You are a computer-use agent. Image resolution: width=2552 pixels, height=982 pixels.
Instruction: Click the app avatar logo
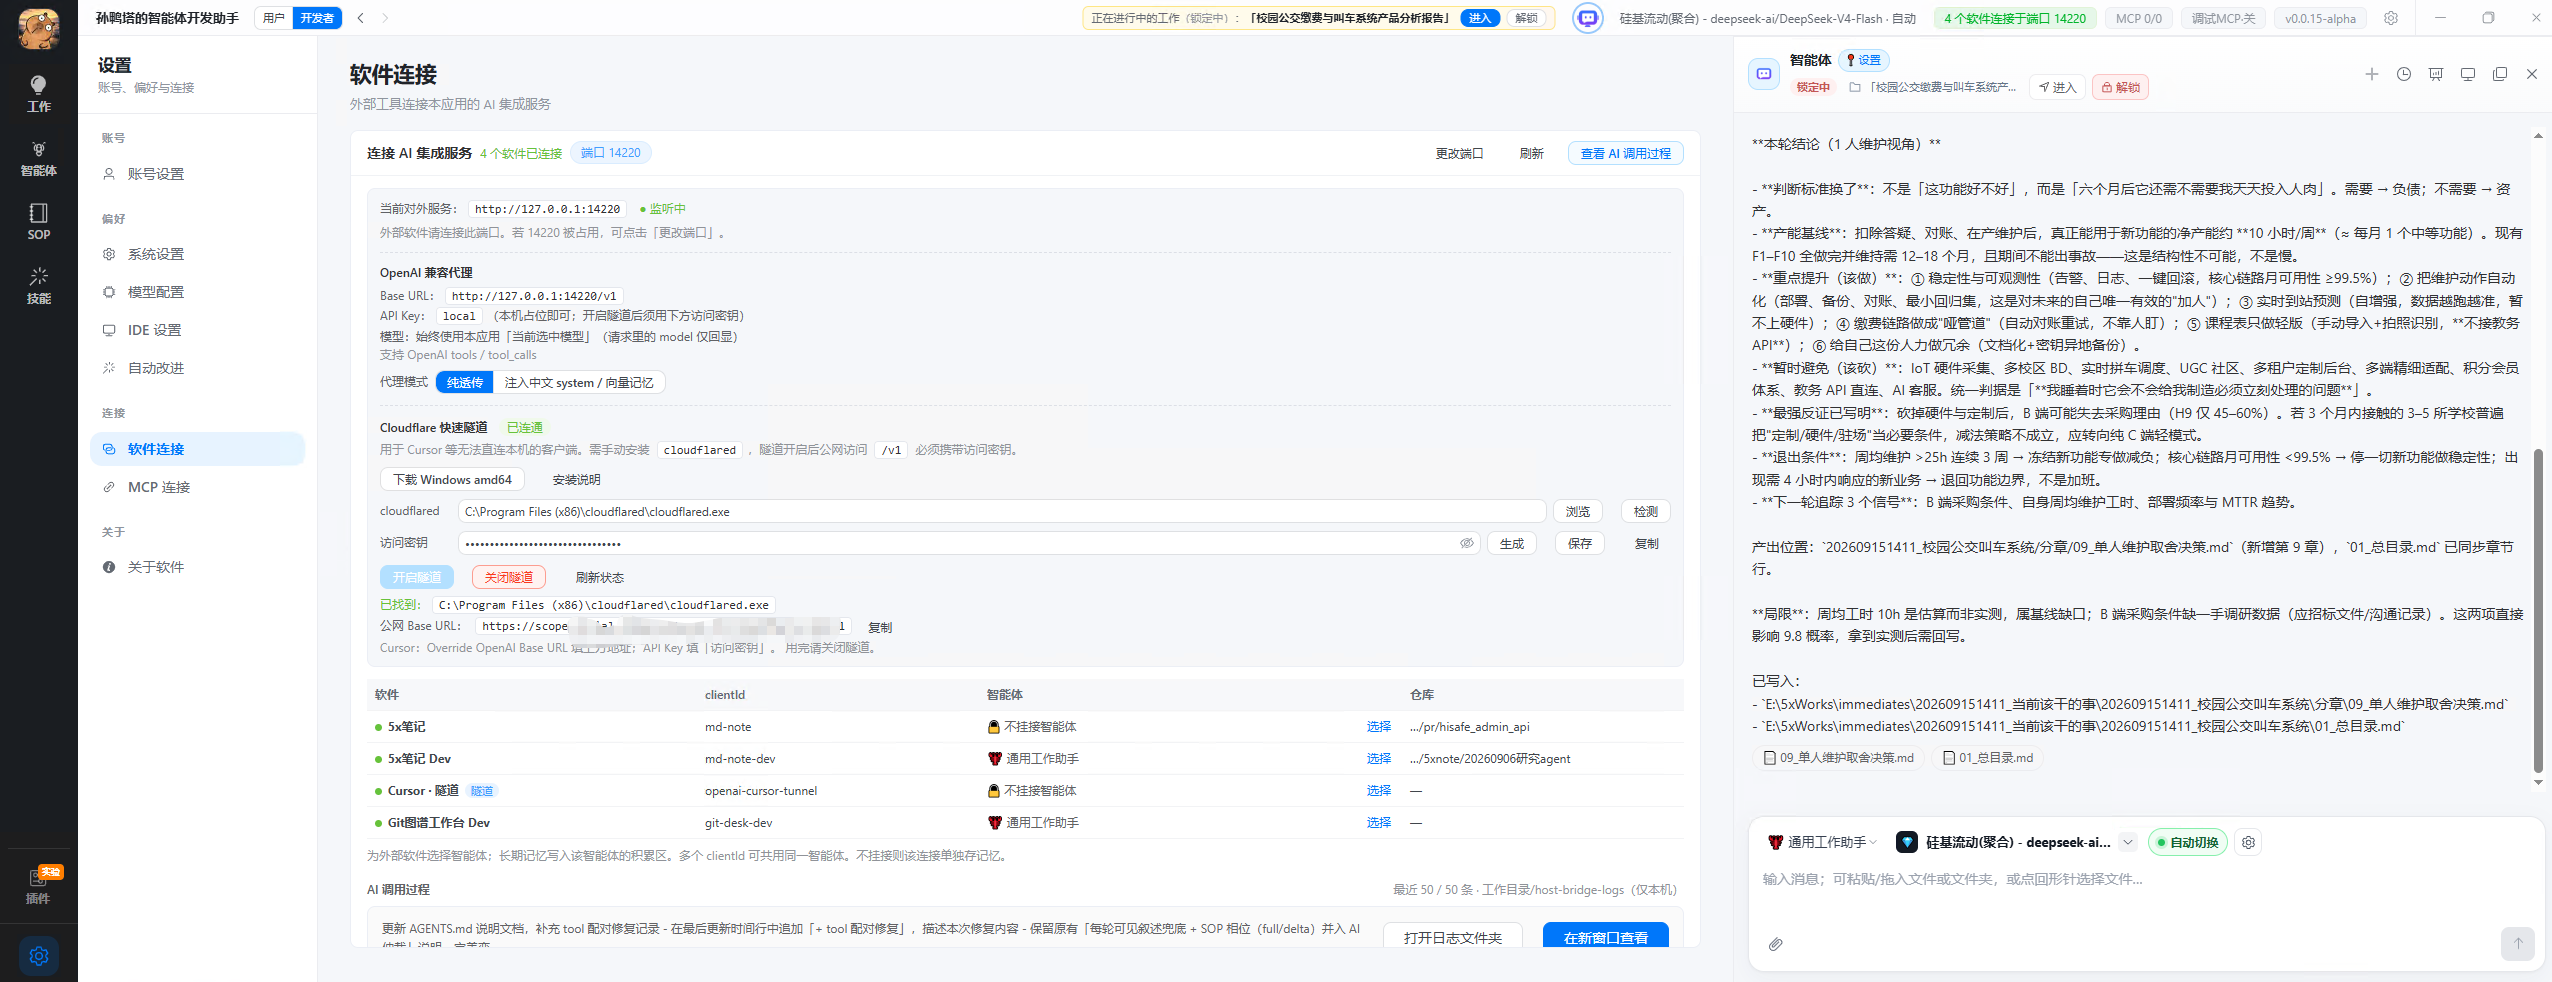click(x=39, y=29)
